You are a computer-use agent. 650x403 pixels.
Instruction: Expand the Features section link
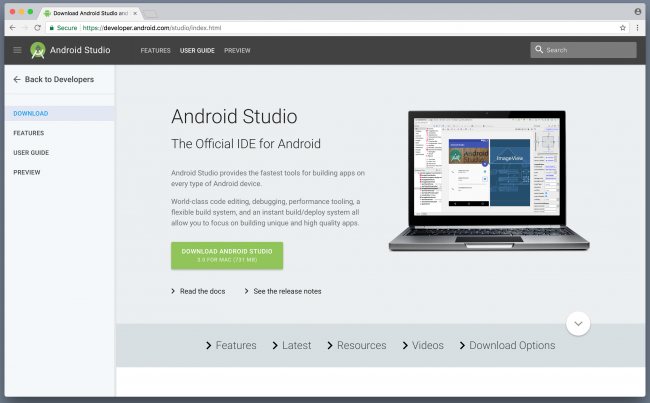click(x=231, y=345)
